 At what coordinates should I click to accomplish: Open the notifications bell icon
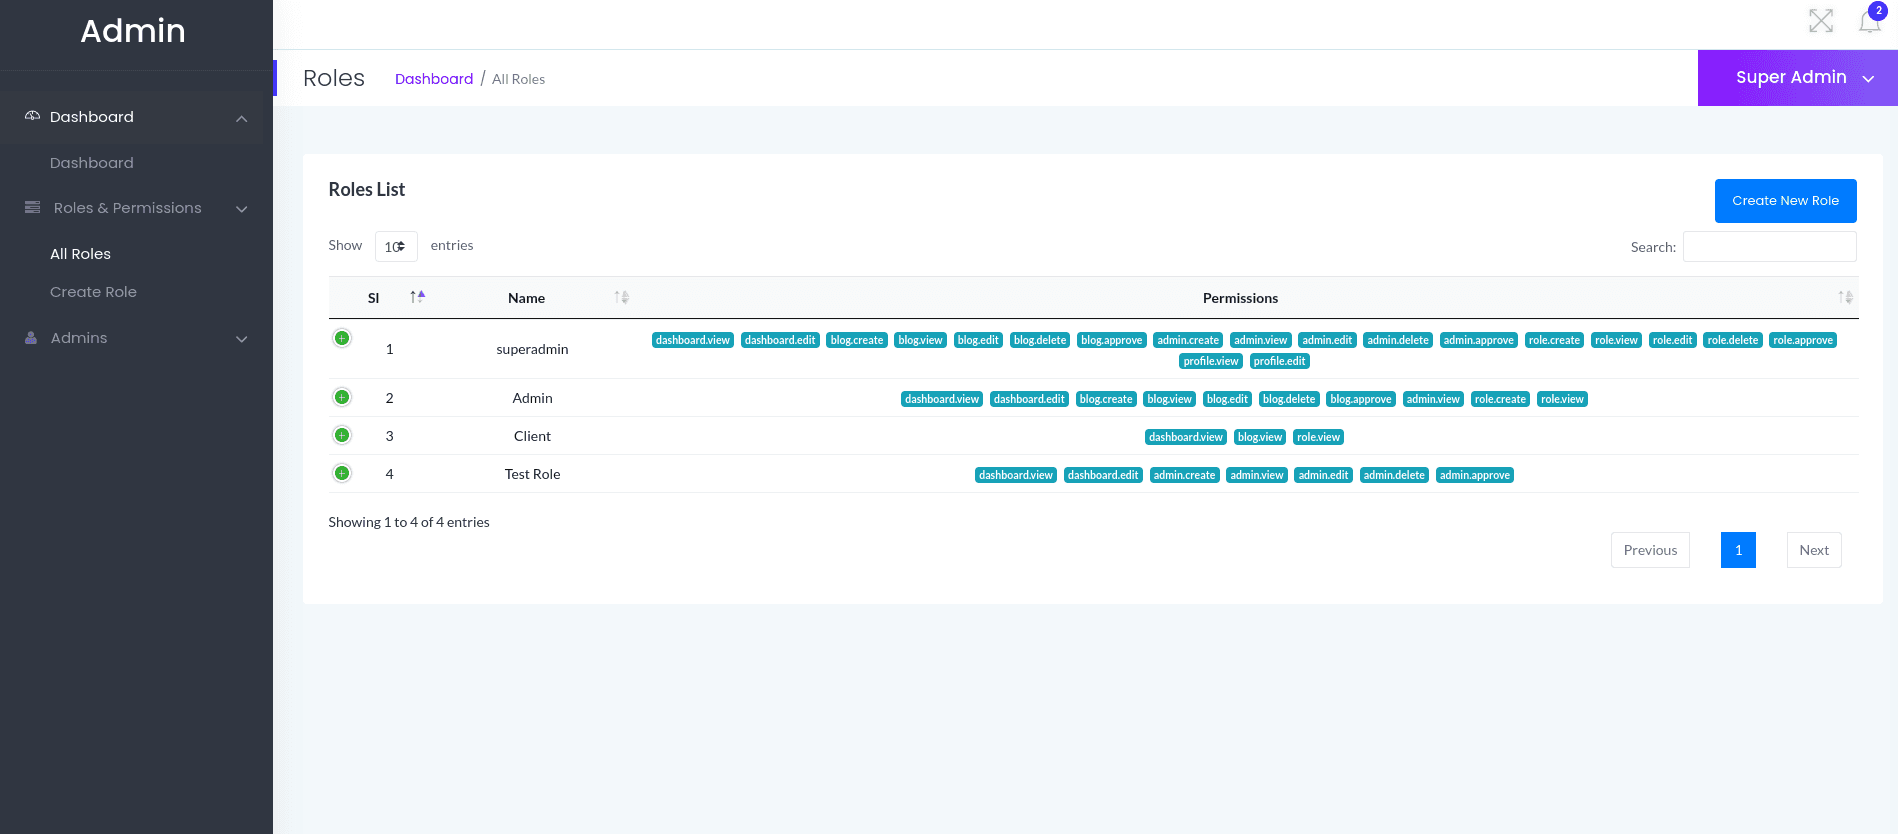click(1870, 21)
